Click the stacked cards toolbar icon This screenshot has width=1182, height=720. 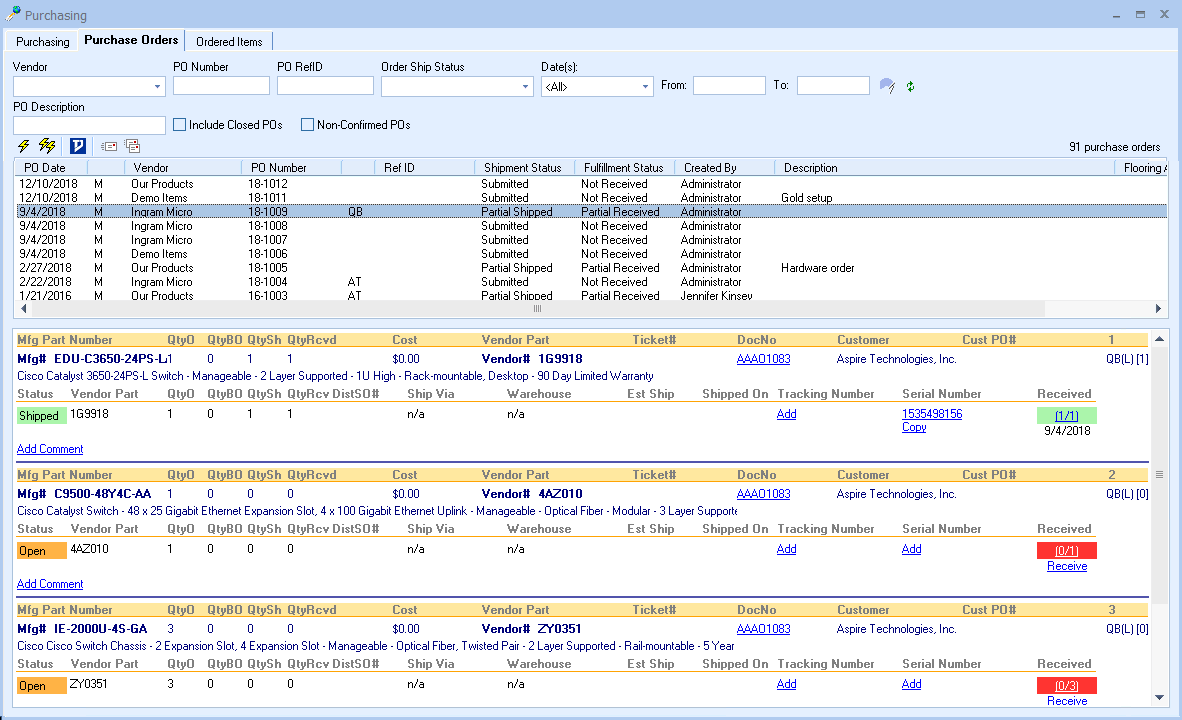(132, 146)
